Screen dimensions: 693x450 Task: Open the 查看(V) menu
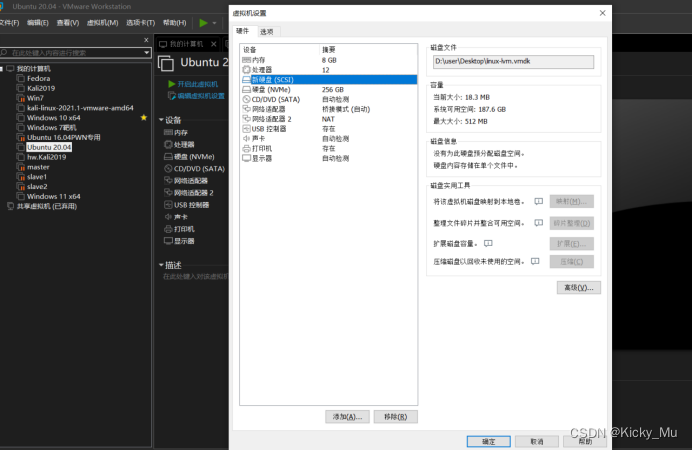68,23
